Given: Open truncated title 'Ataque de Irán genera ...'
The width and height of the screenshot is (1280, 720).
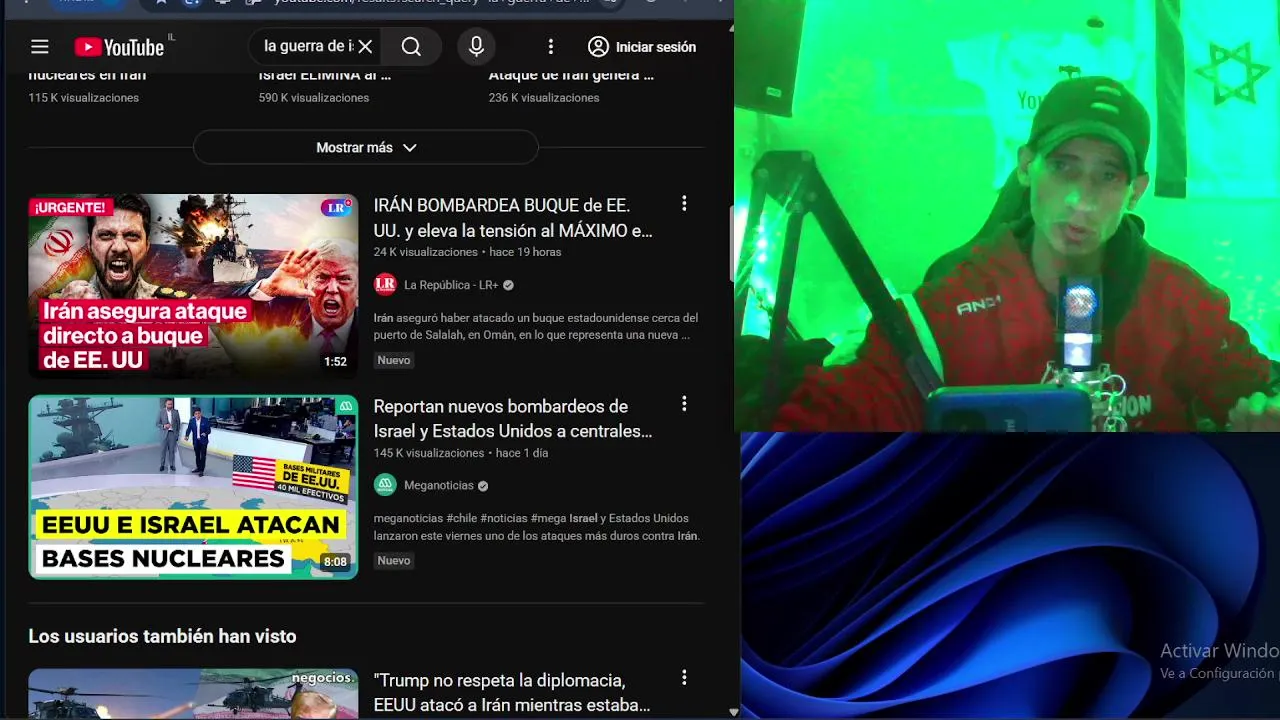Looking at the screenshot, I should [571, 75].
